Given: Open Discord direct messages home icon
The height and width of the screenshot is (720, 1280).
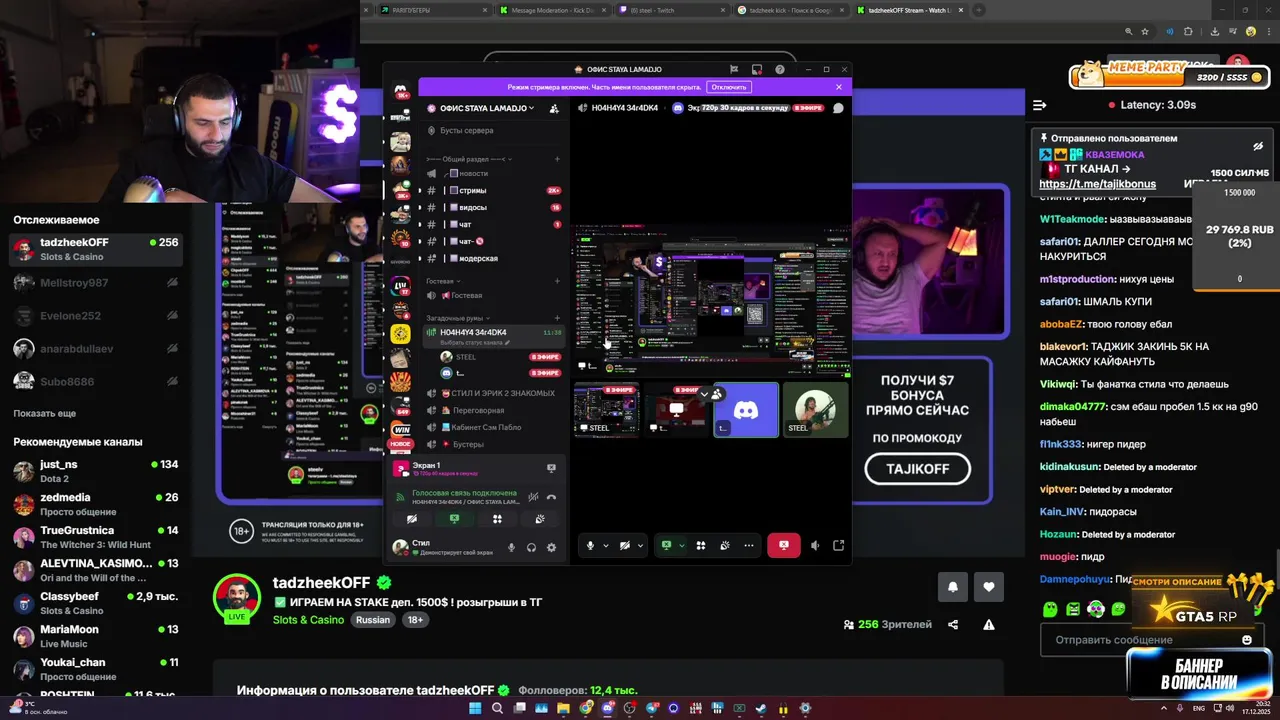Looking at the screenshot, I should click(400, 90).
